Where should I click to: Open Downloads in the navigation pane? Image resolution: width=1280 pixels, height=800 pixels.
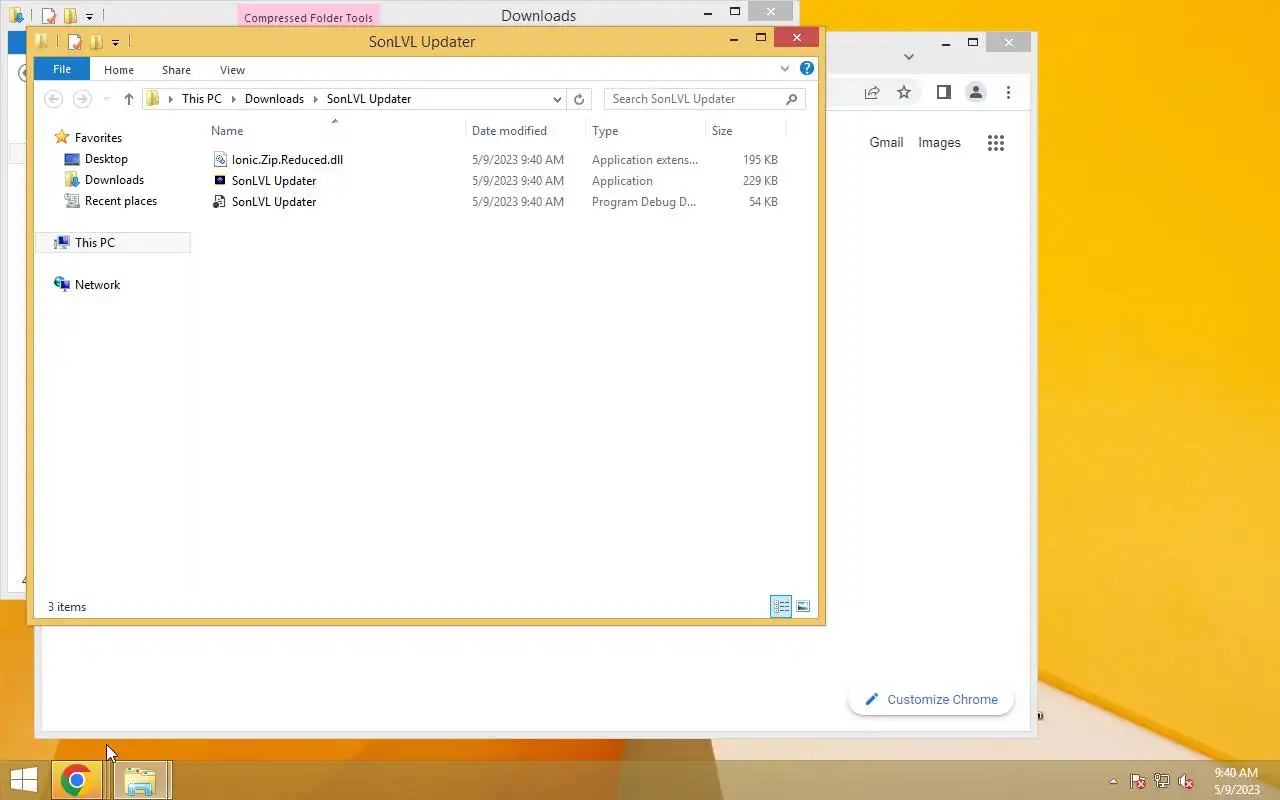[114, 180]
